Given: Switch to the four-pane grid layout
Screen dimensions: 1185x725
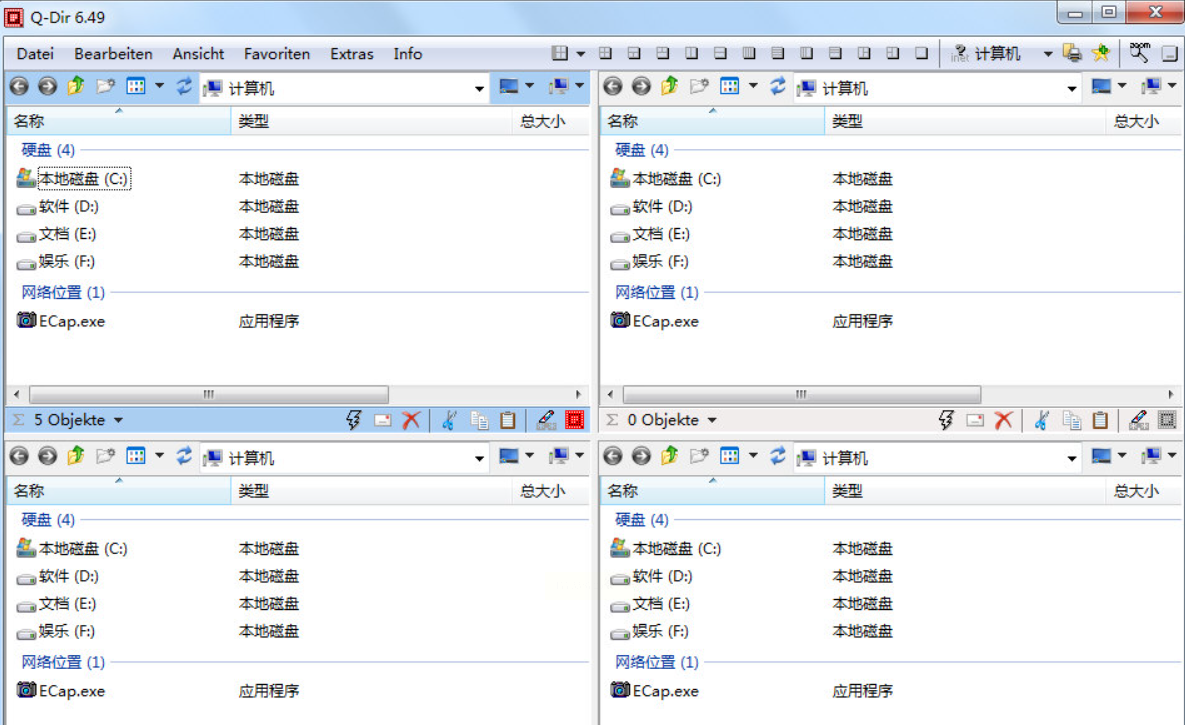Looking at the screenshot, I should [605, 53].
